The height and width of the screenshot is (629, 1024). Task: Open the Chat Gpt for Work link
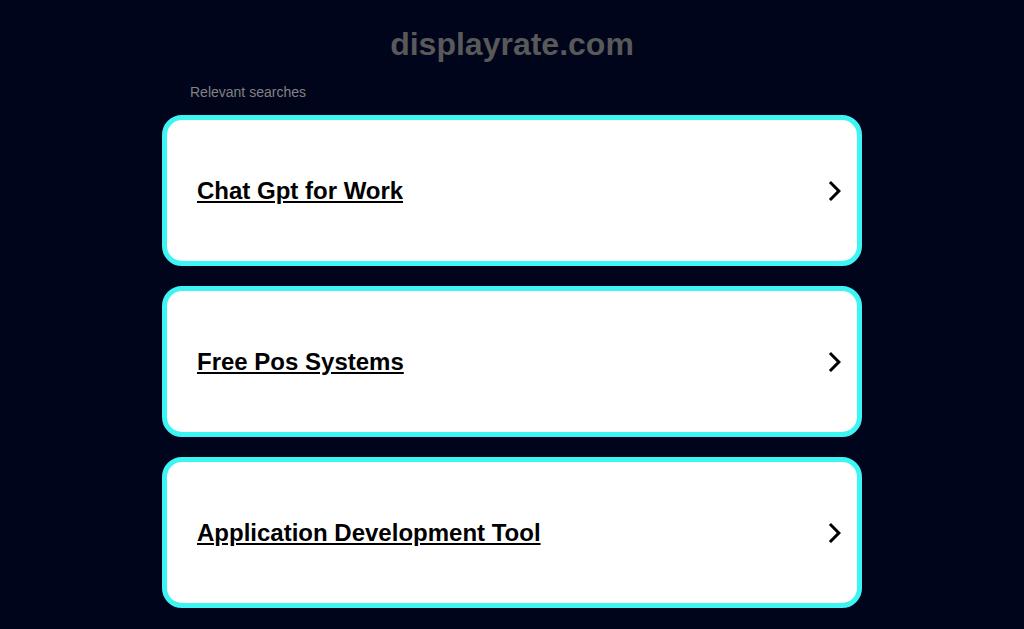pyautogui.click(x=300, y=191)
